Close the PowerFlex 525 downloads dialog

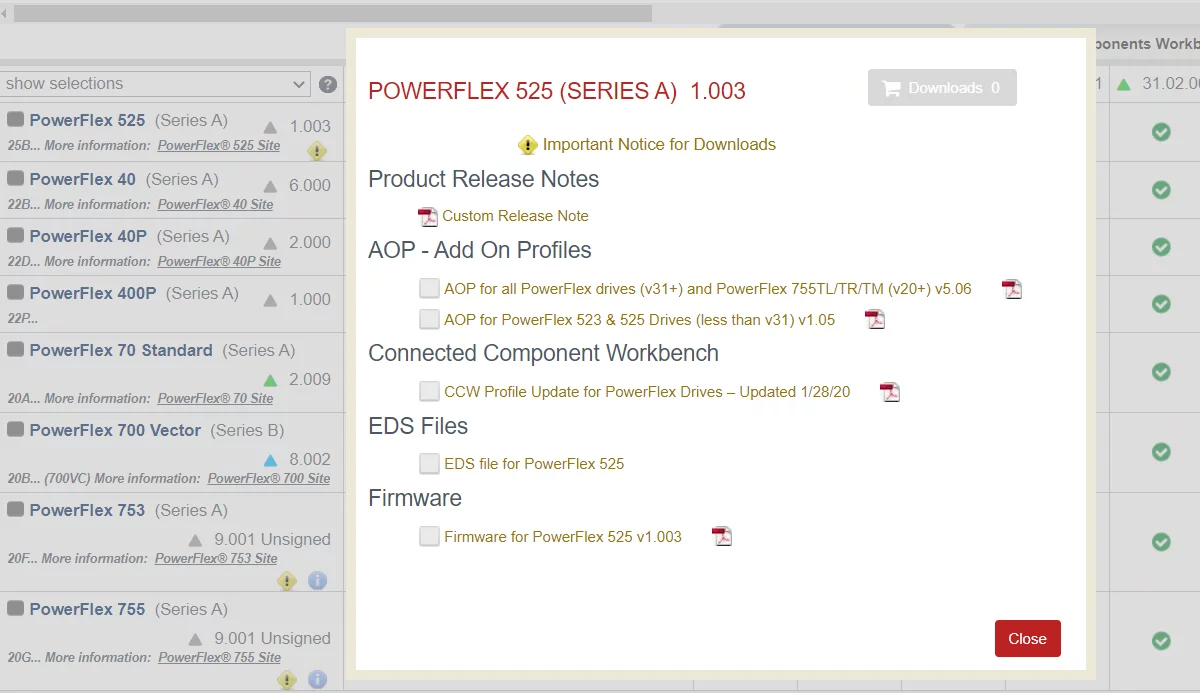(x=1027, y=639)
